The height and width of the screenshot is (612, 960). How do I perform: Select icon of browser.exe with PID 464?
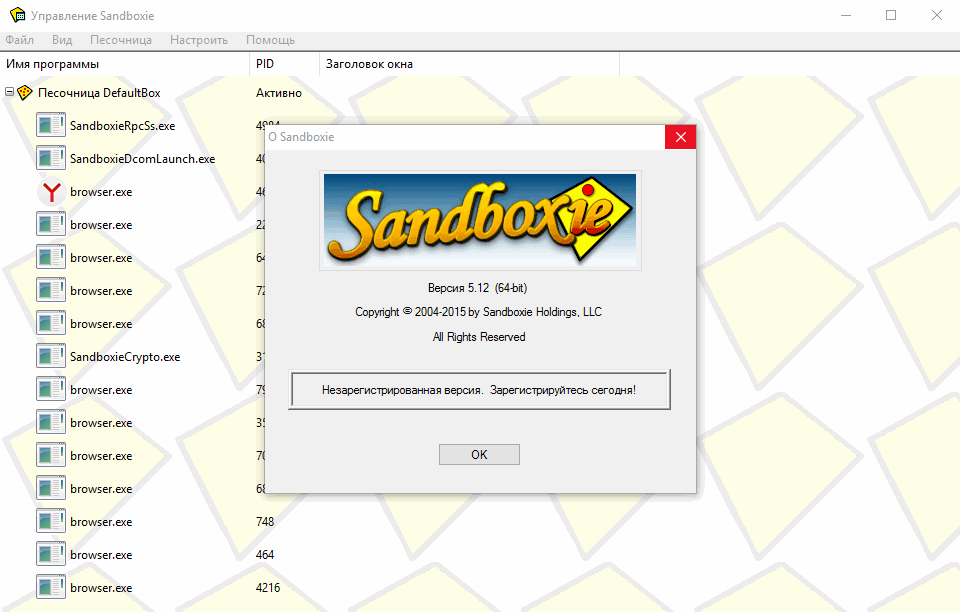51,555
